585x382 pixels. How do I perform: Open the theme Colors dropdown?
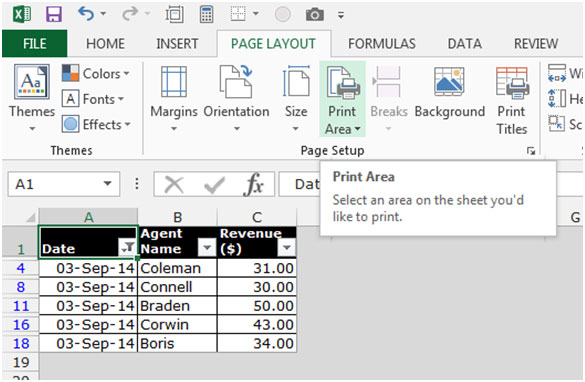tap(96, 73)
